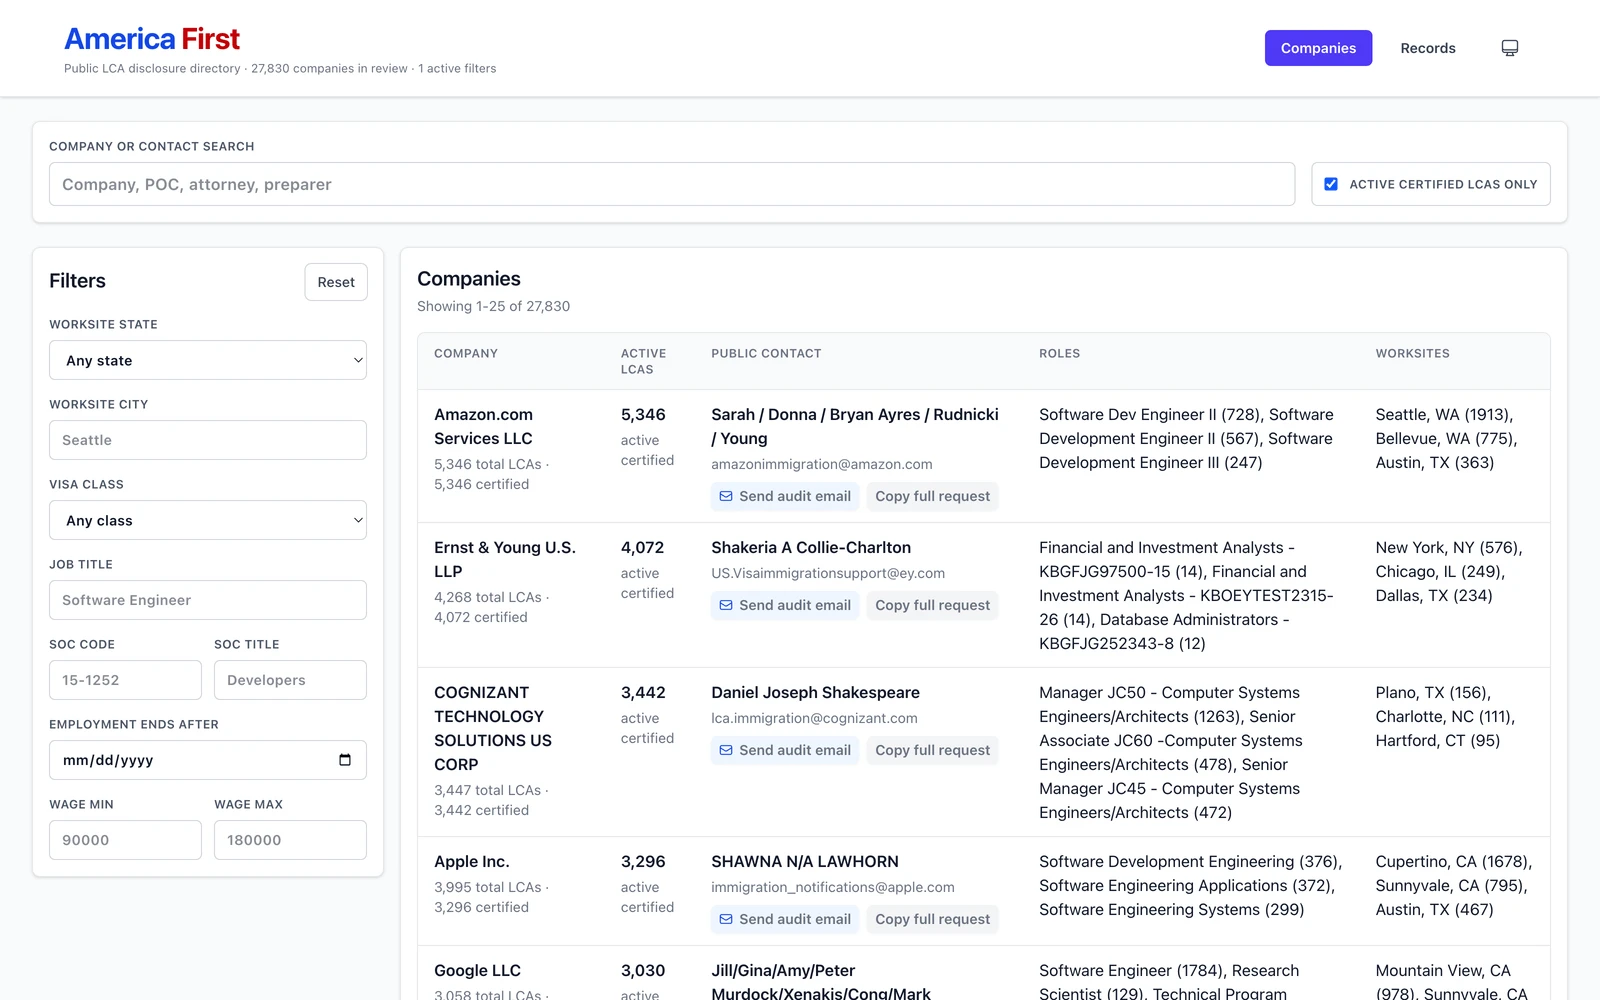Click the Company column header
Screen dimensions: 1600x1000
466,354
